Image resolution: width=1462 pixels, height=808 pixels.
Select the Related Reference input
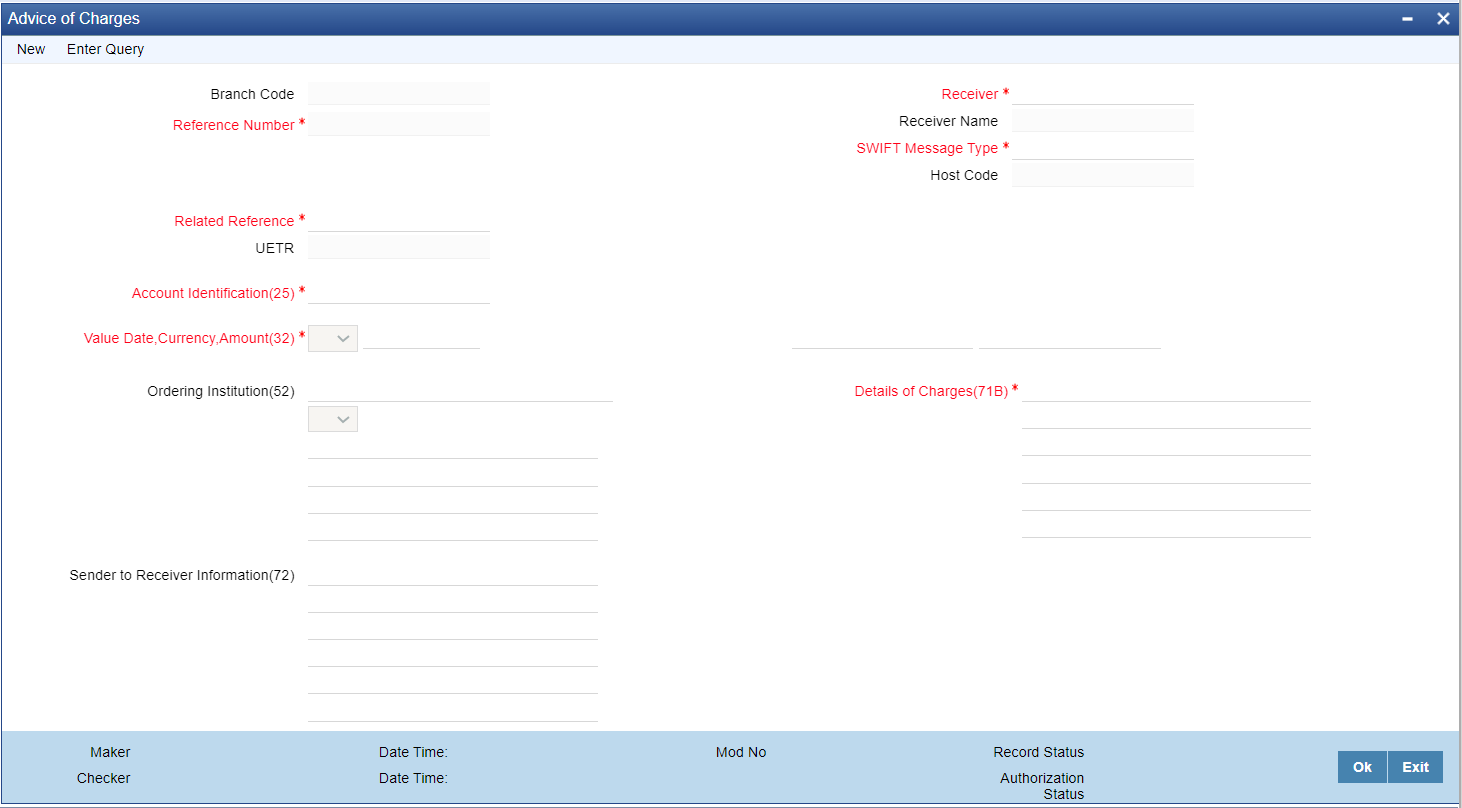point(399,220)
